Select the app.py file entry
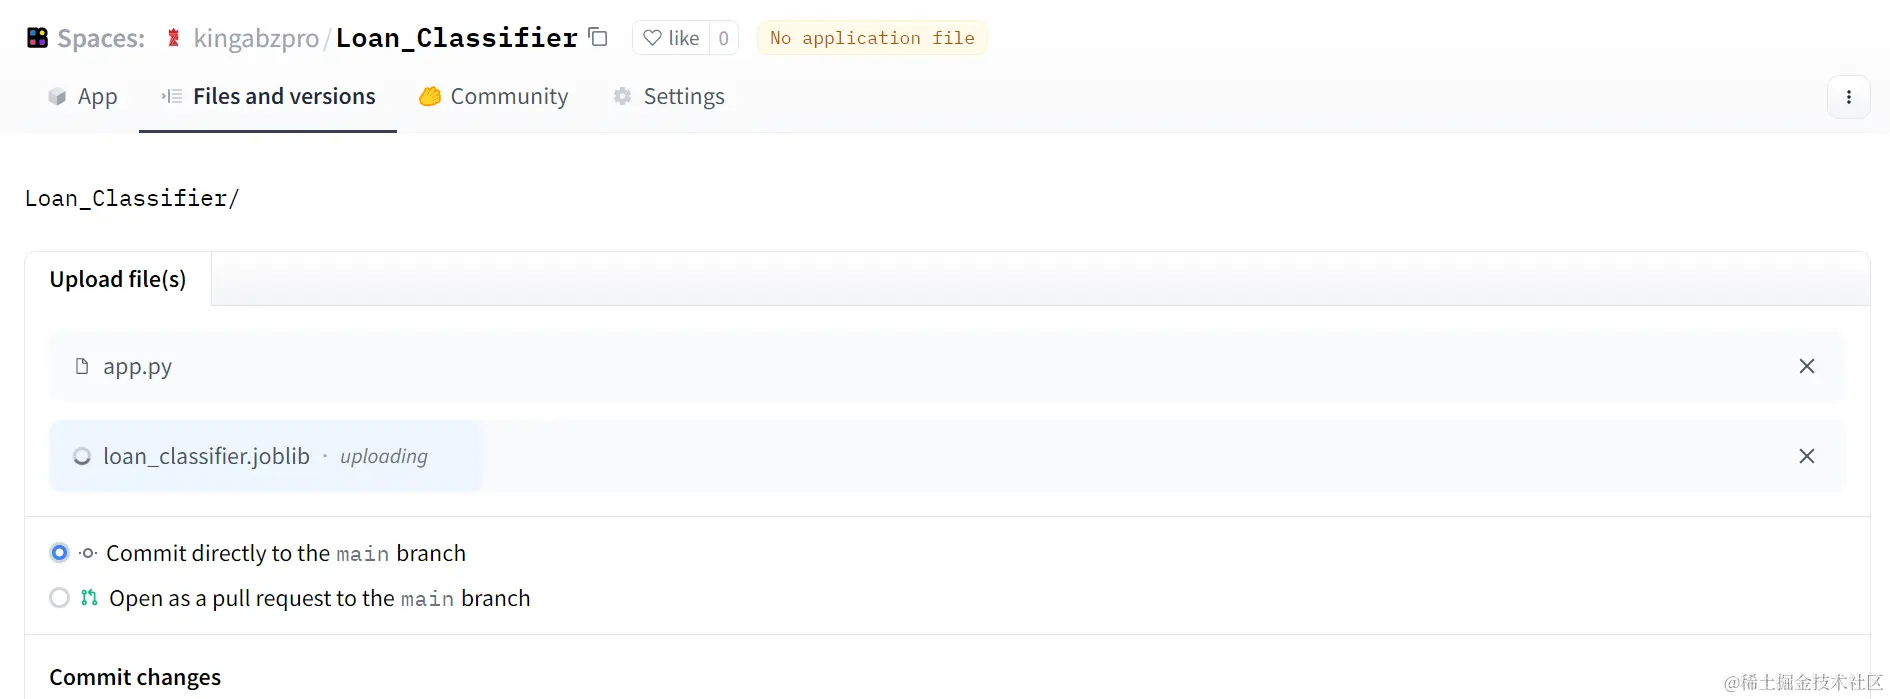Viewport: 1890px width, 699px height. click(947, 367)
